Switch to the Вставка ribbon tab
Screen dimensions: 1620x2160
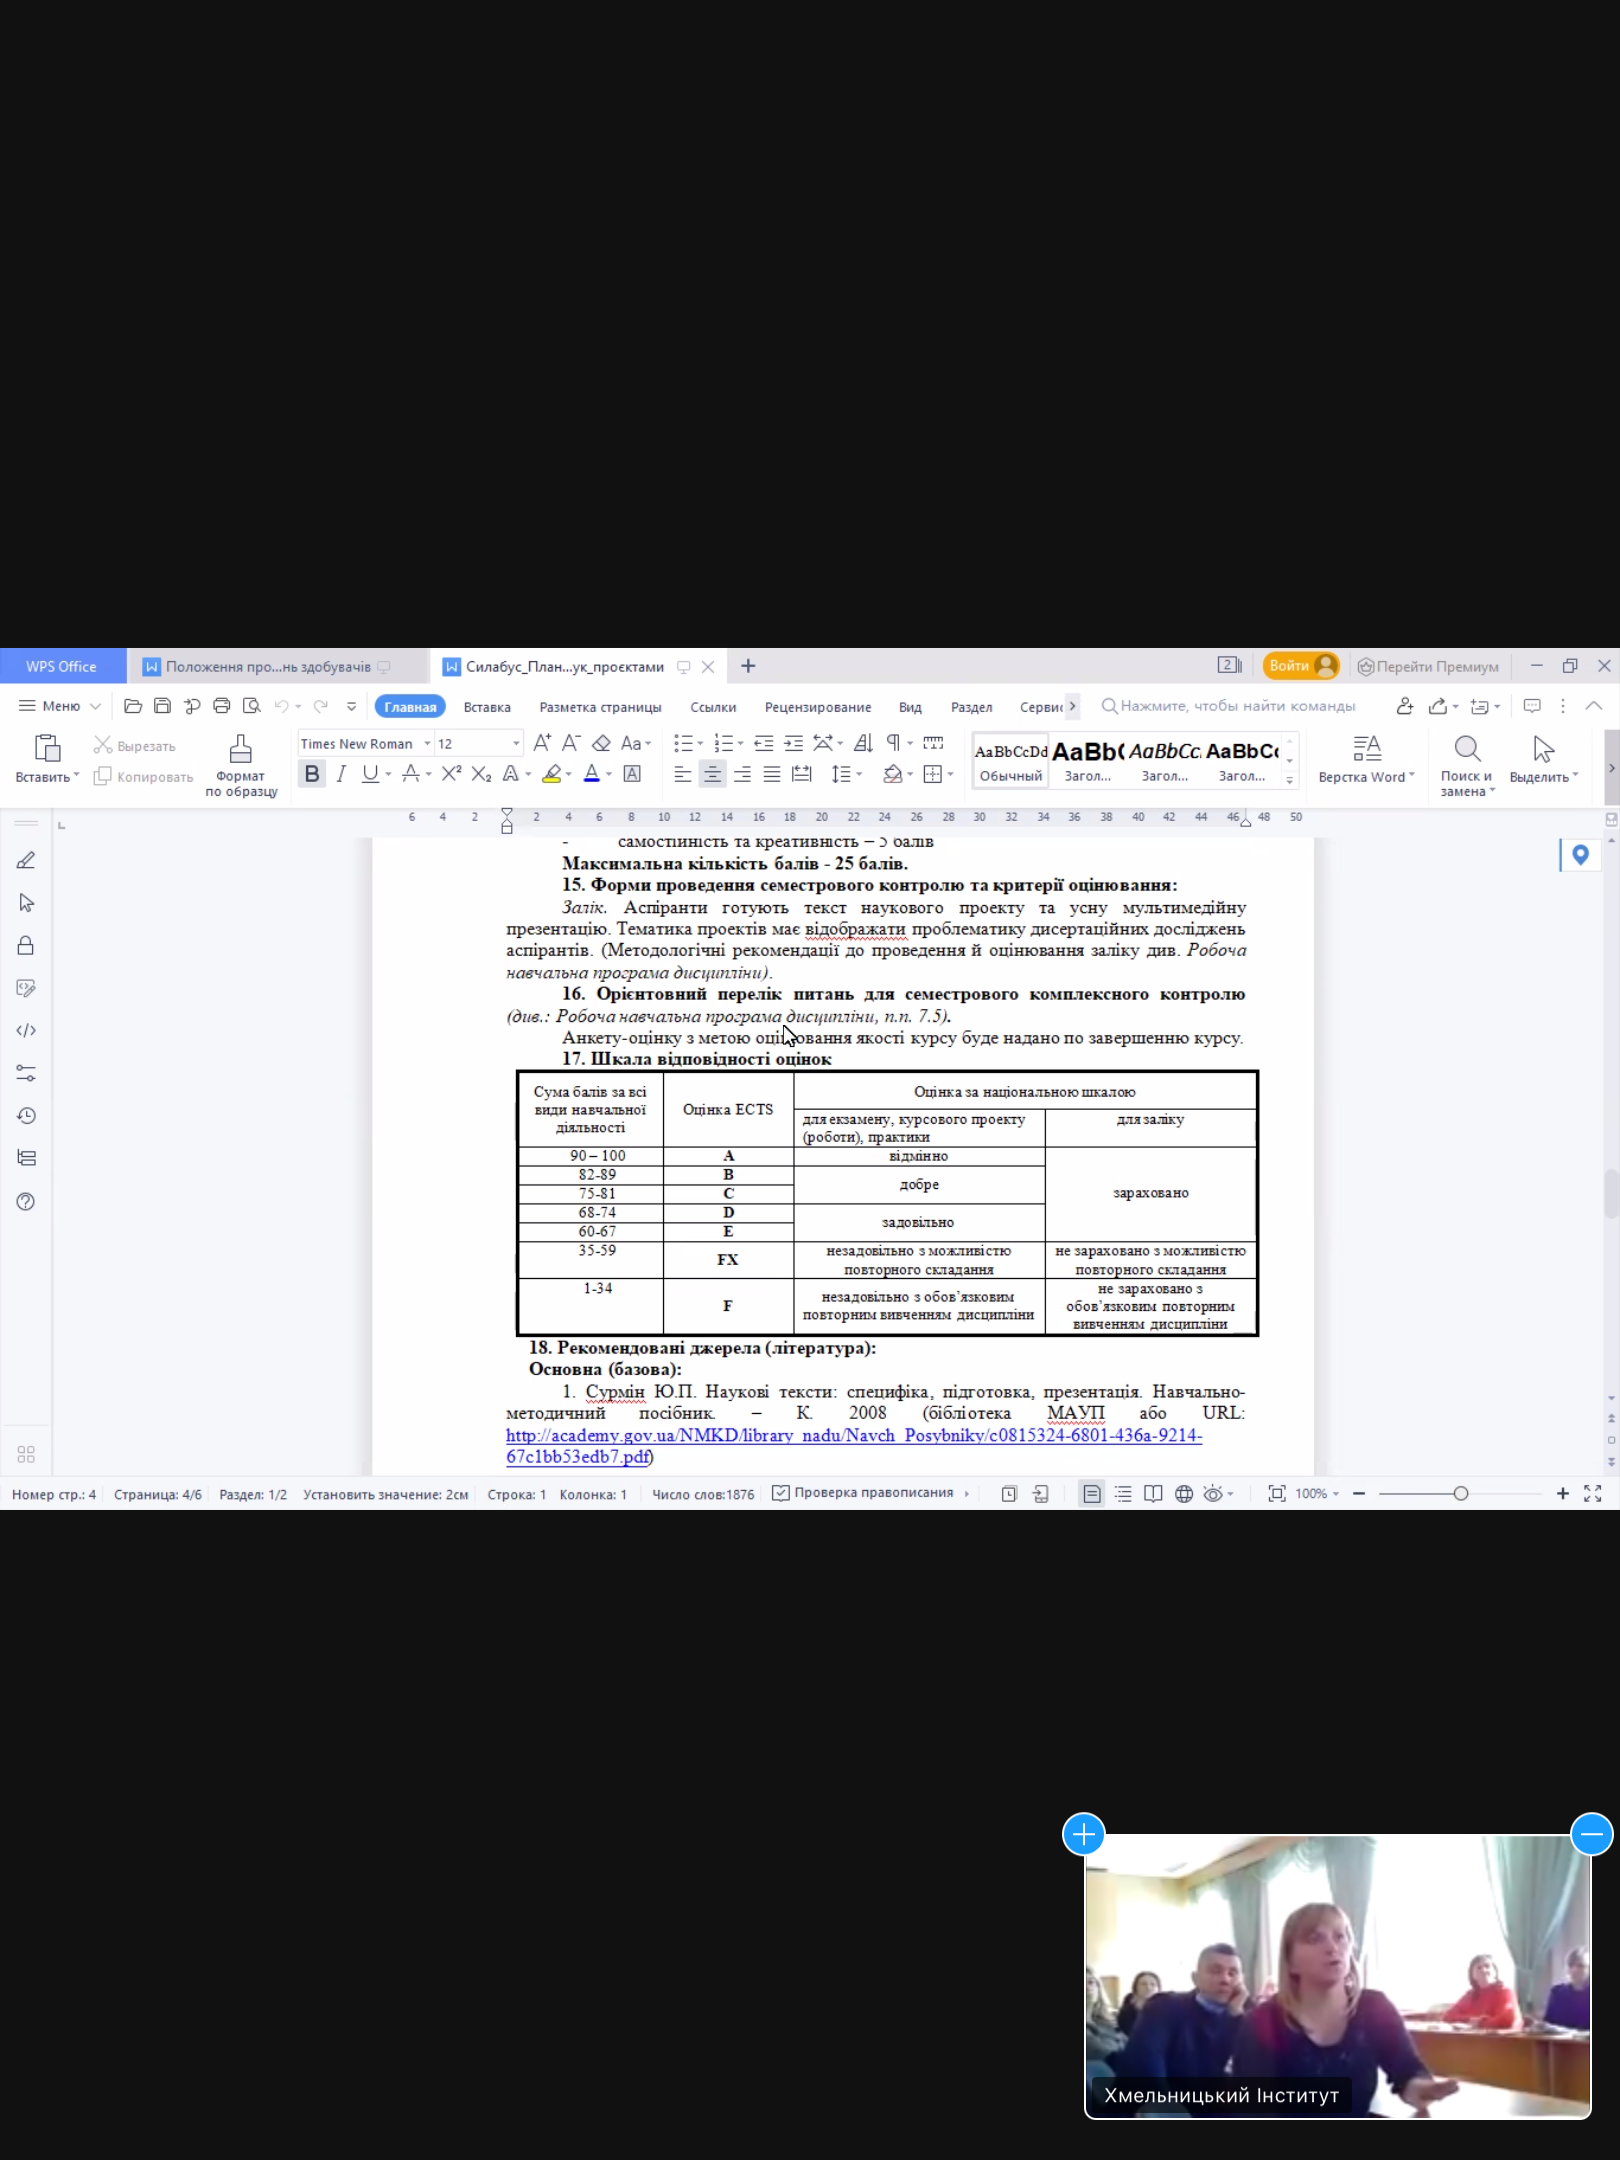pyautogui.click(x=487, y=707)
